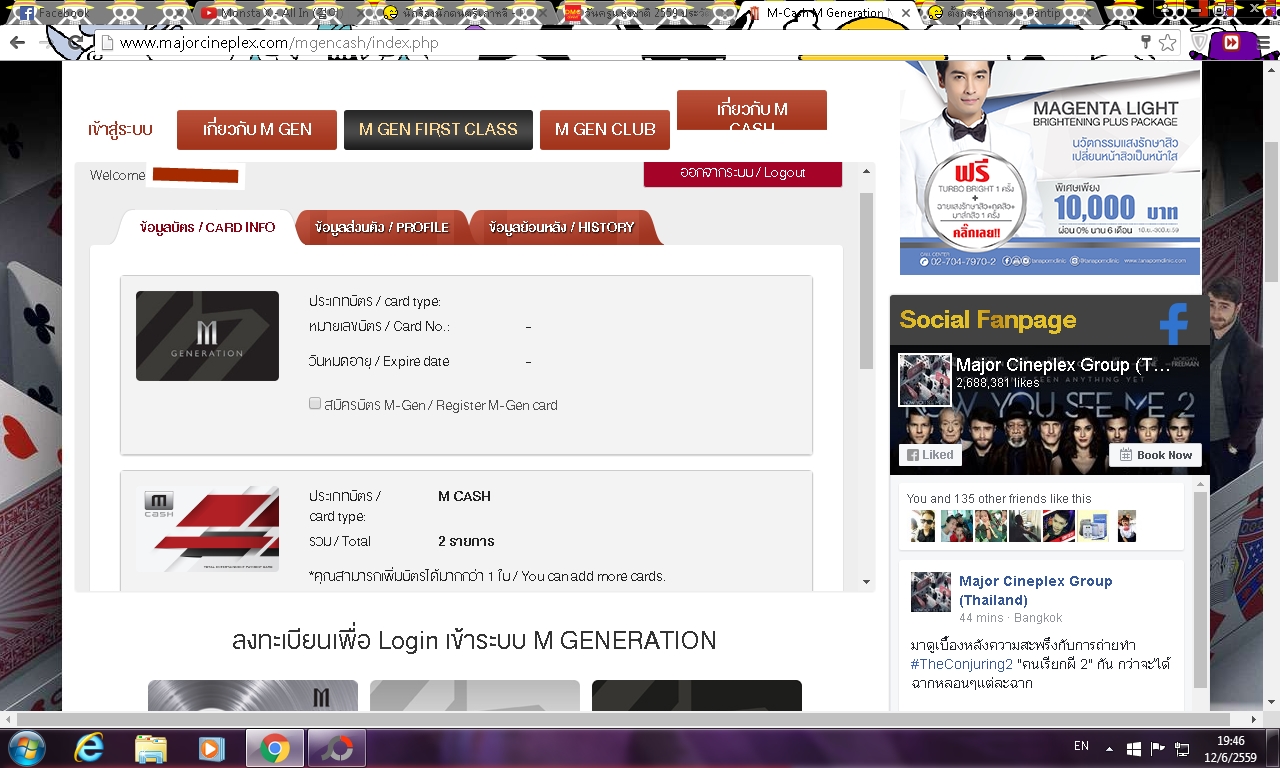Open Action Center flag icon in tray
The height and width of the screenshot is (768, 1280).
[1158, 748]
